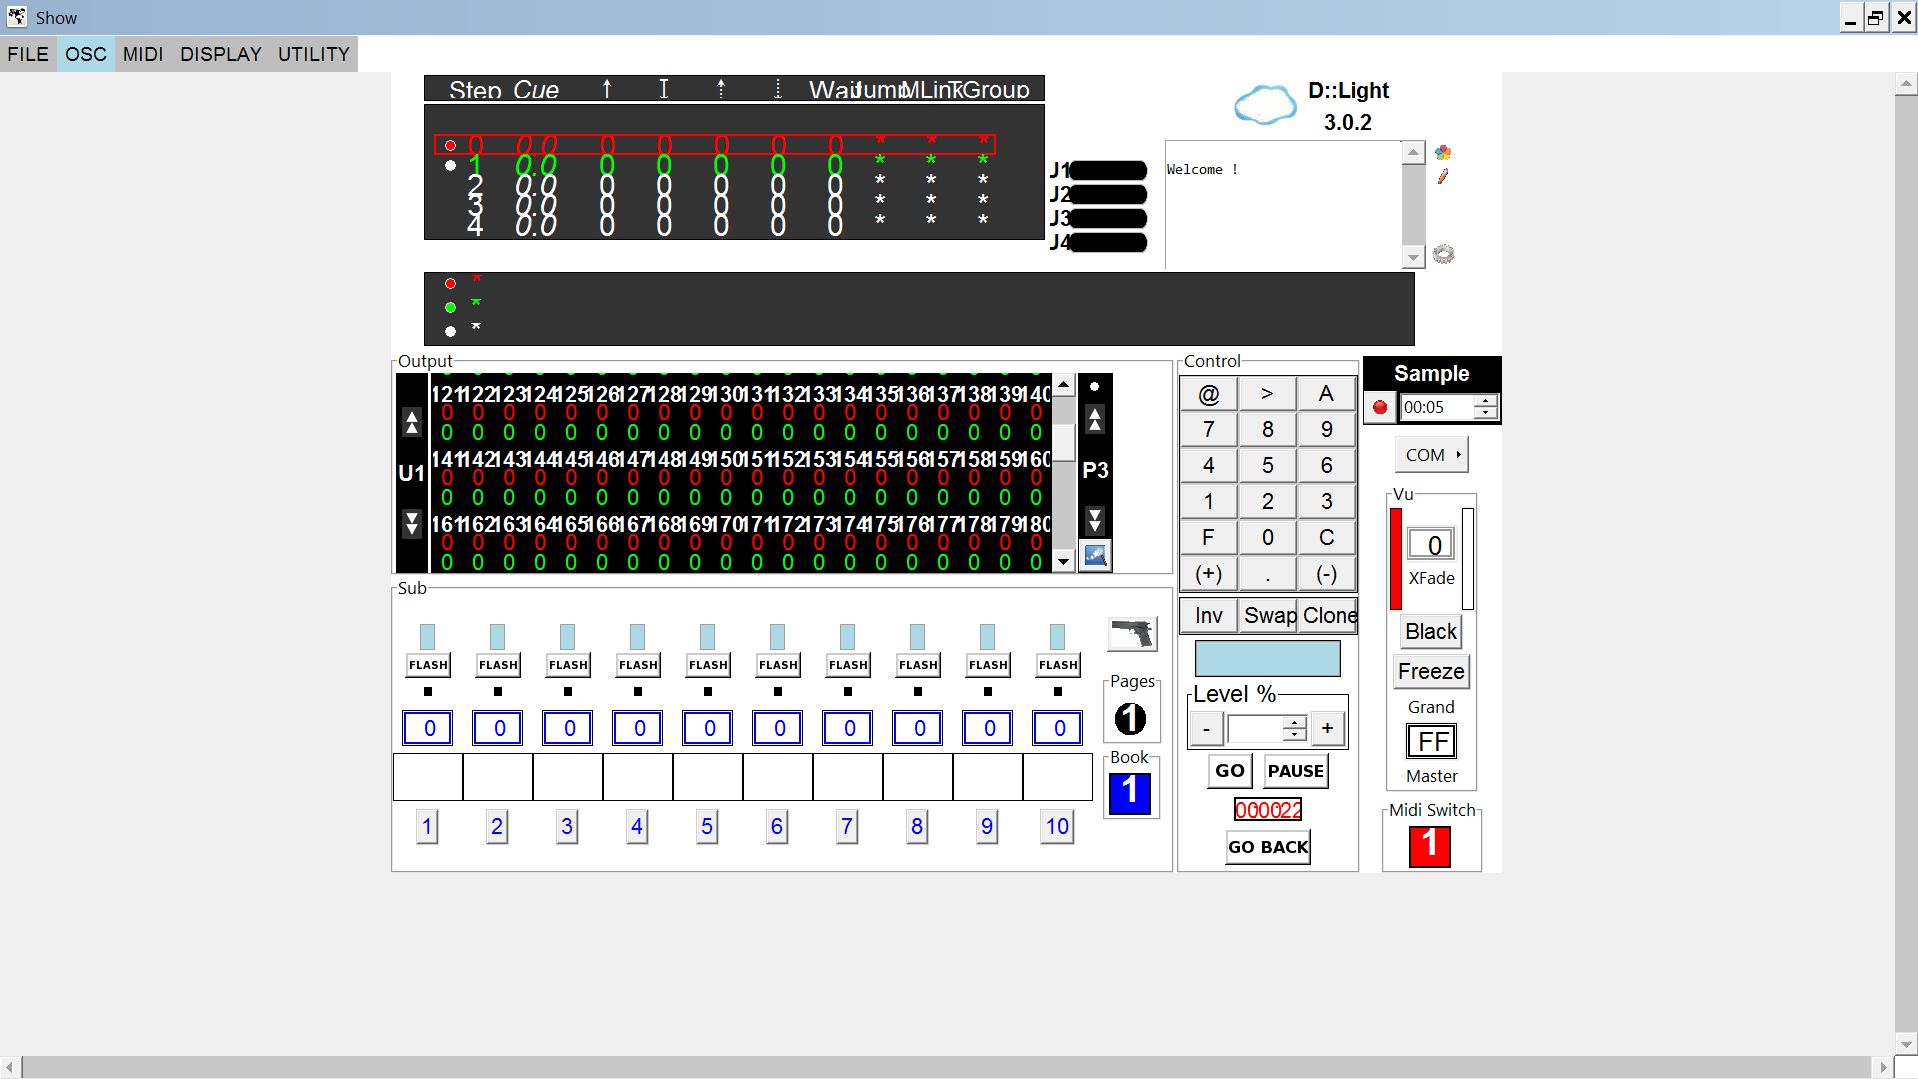This screenshot has height=1079, width=1918.
Task: Click the D::Light cloud logo
Action: (1265, 105)
